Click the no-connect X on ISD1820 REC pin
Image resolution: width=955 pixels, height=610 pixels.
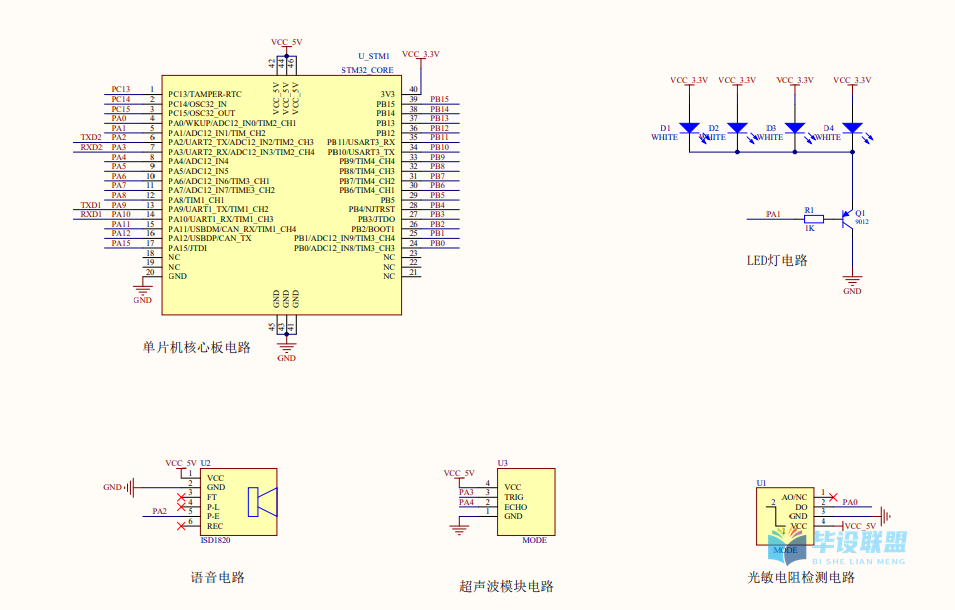181,526
